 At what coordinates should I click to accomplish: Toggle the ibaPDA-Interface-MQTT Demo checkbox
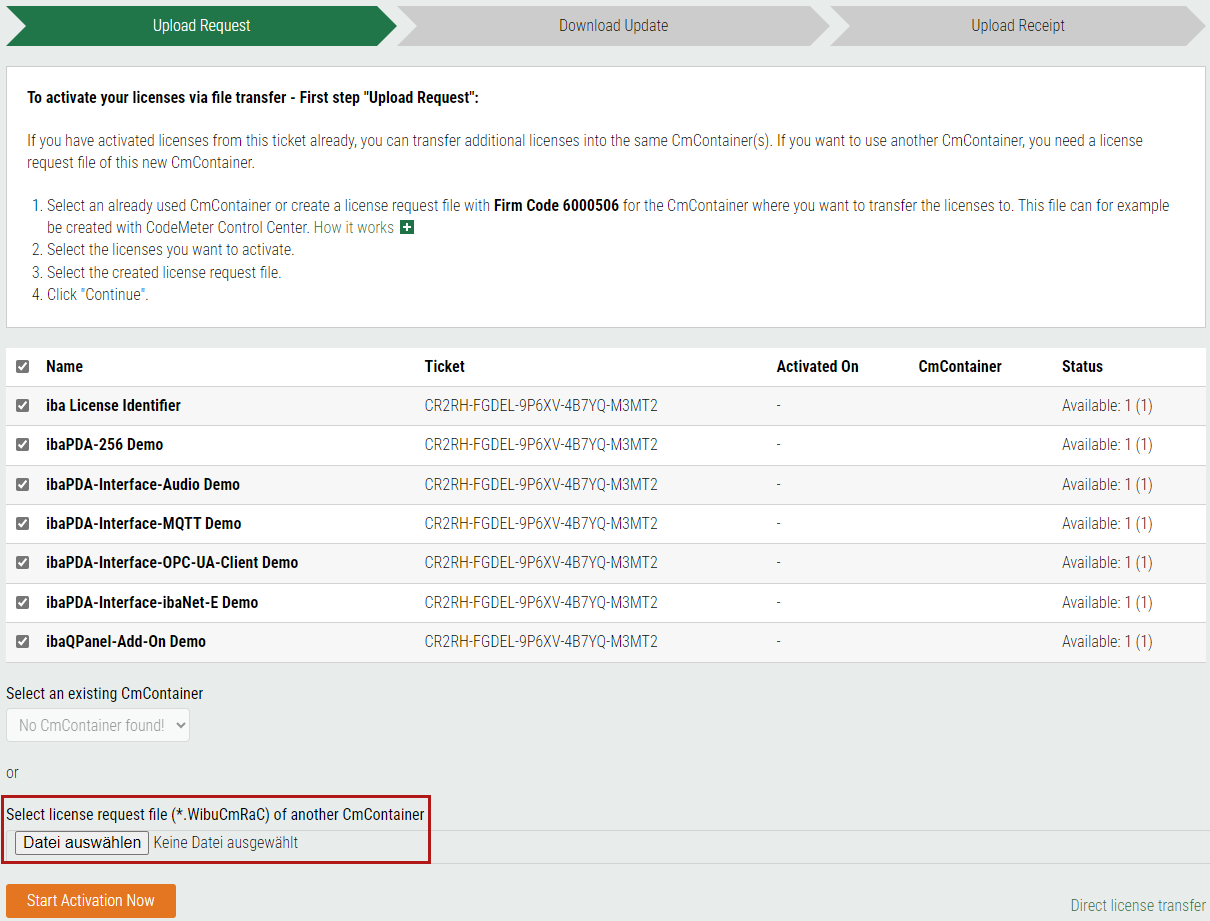(23, 523)
